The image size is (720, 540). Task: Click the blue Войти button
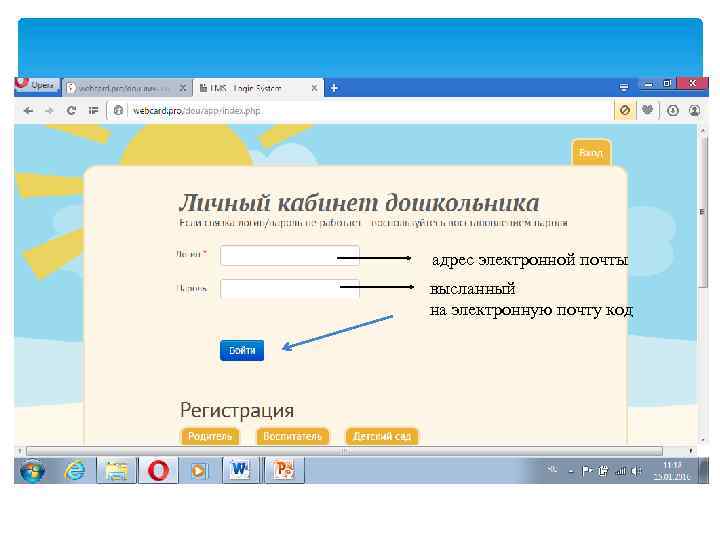tap(242, 350)
